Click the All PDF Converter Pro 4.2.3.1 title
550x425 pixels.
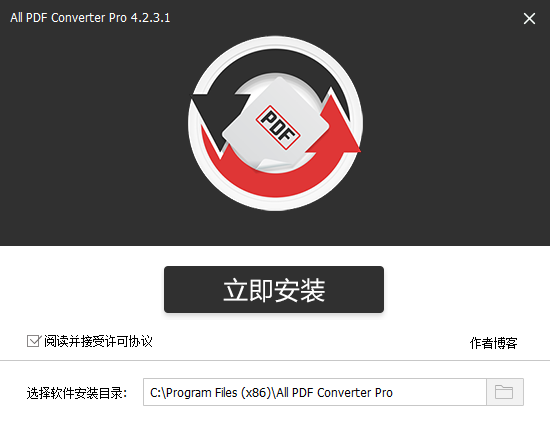pyautogui.click(x=90, y=18)
